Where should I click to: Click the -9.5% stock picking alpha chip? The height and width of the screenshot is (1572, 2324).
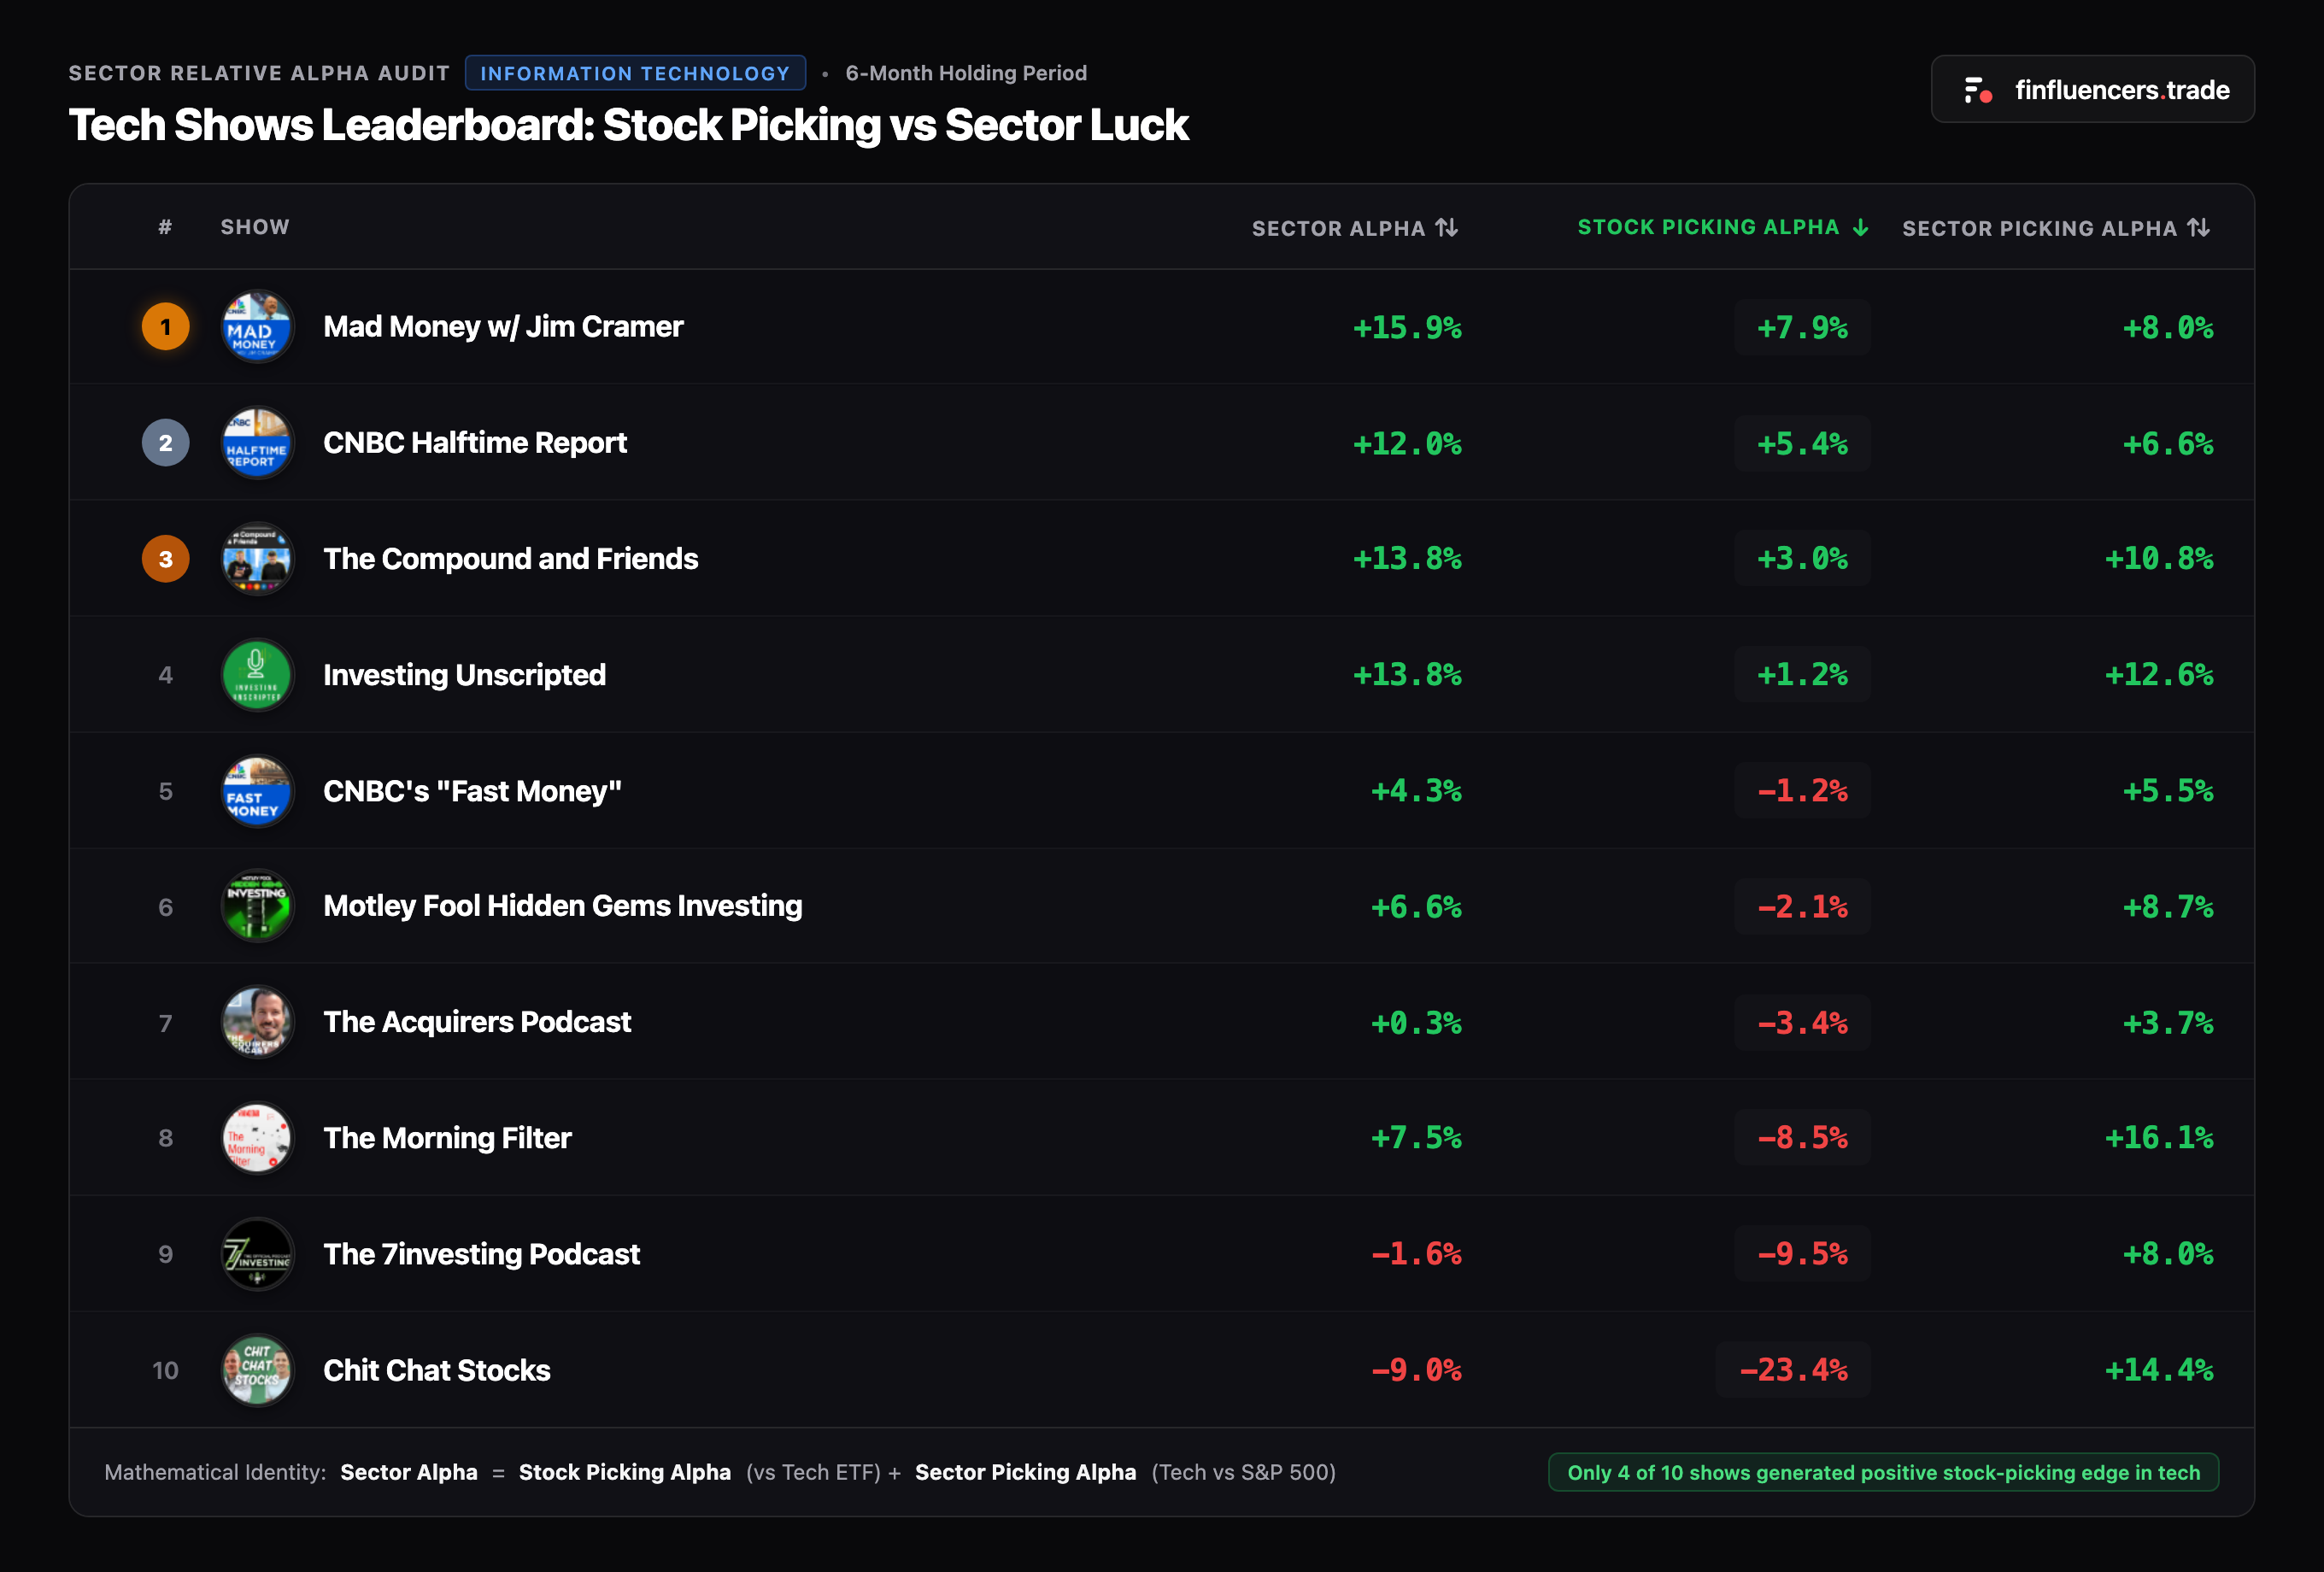tap(1803, 1254)
